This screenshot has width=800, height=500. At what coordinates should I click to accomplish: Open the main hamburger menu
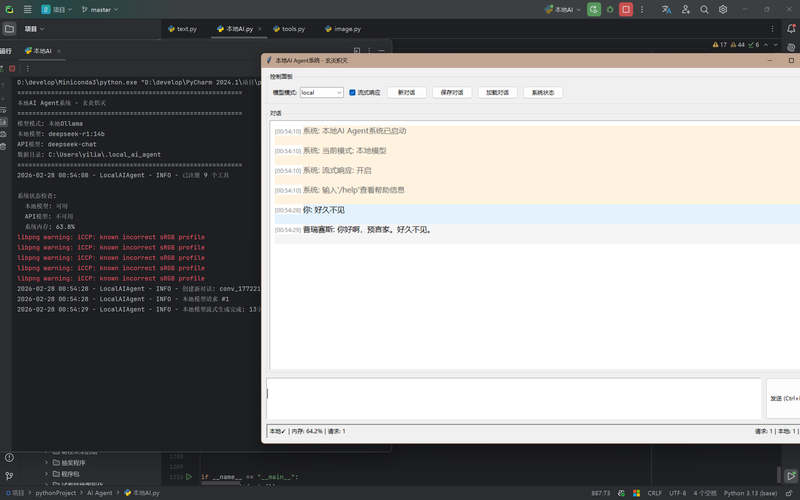28,9
